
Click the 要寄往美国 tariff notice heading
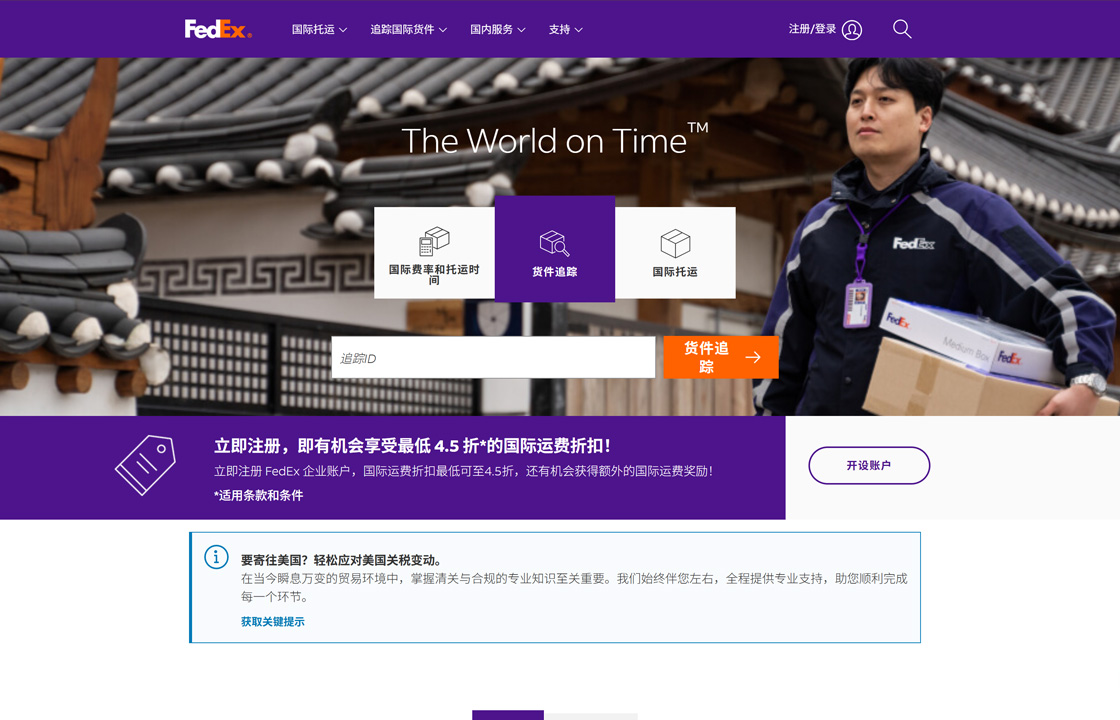pos(343,560)
